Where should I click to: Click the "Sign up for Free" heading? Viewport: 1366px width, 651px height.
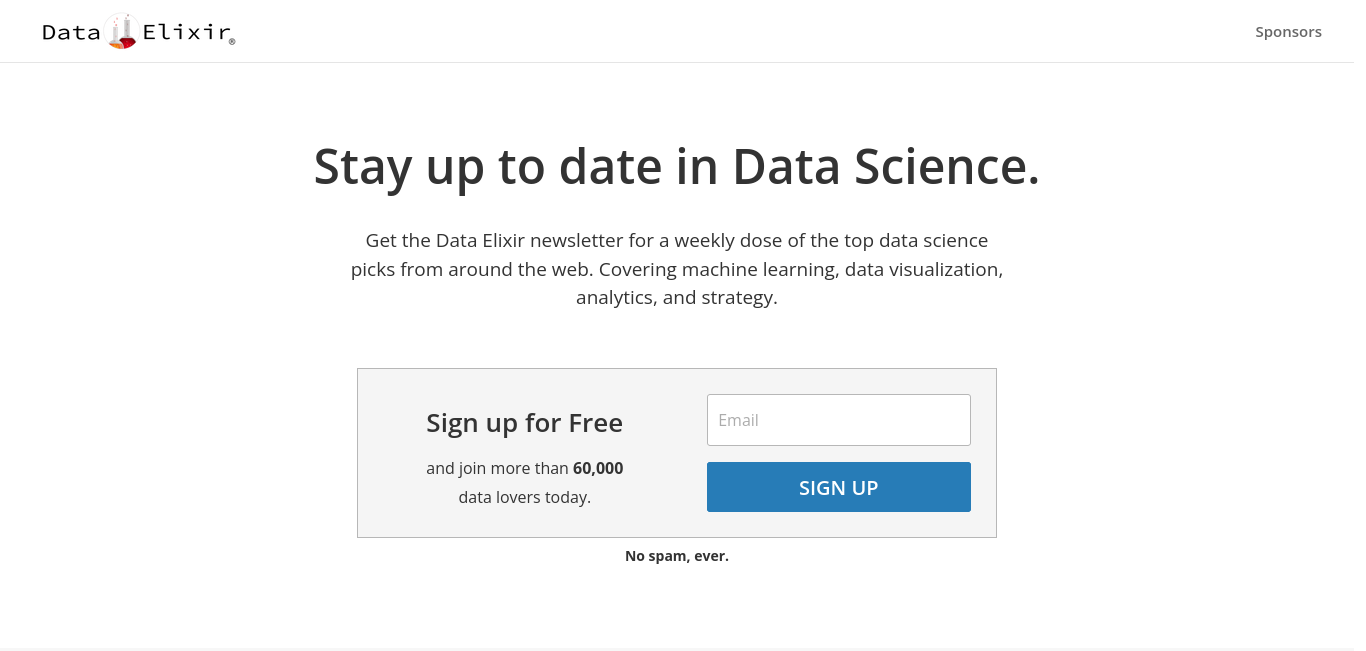tap(525, 423)
